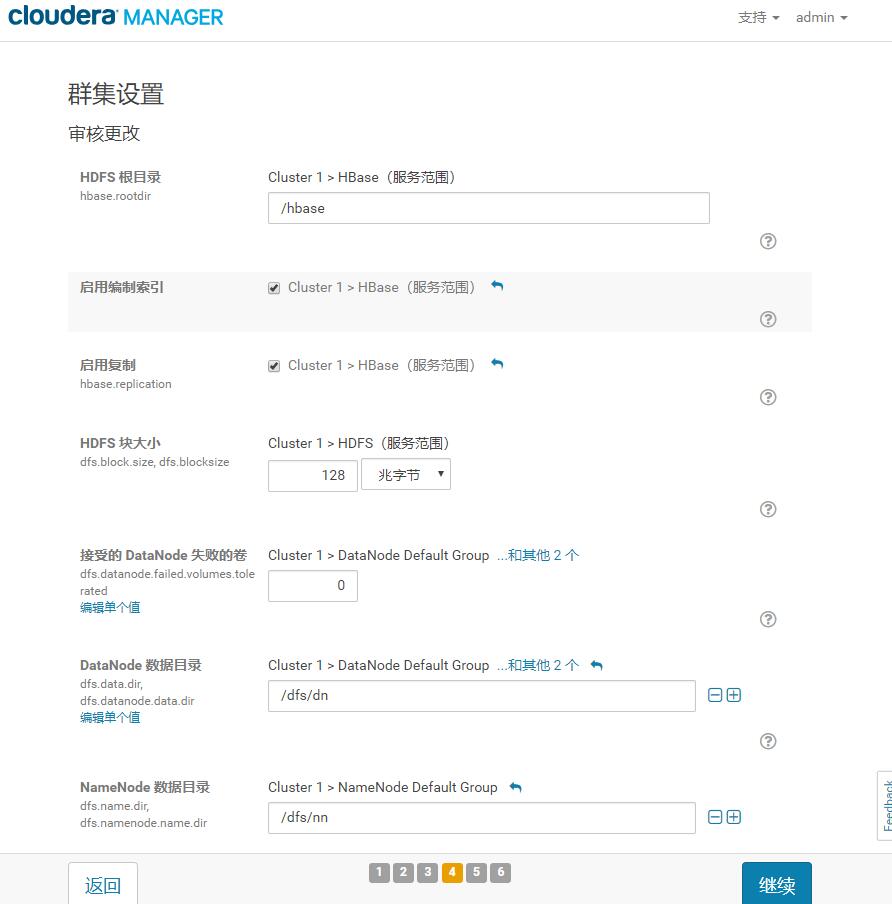Jump to wizard step 1

tap(379, 872)
